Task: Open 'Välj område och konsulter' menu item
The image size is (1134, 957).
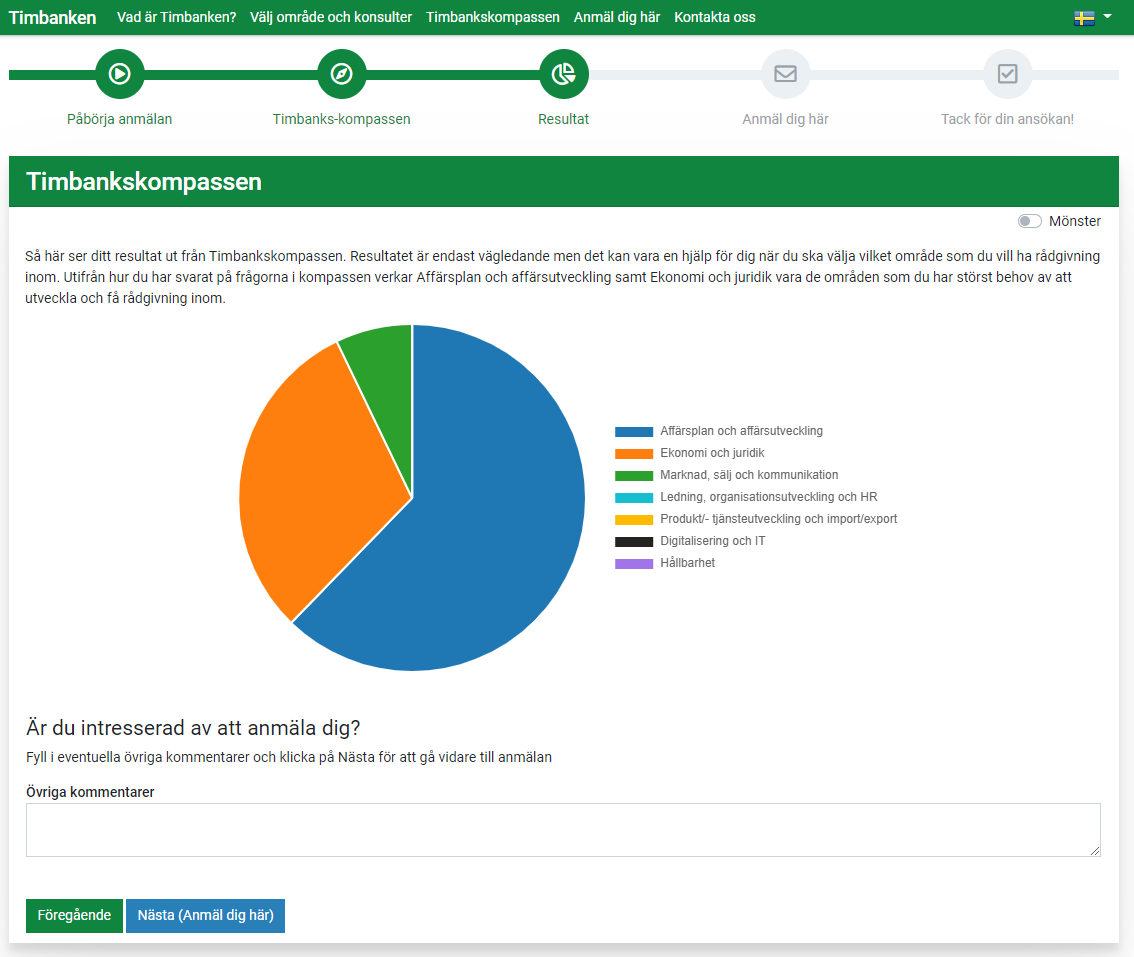Action: coord(331,17)
